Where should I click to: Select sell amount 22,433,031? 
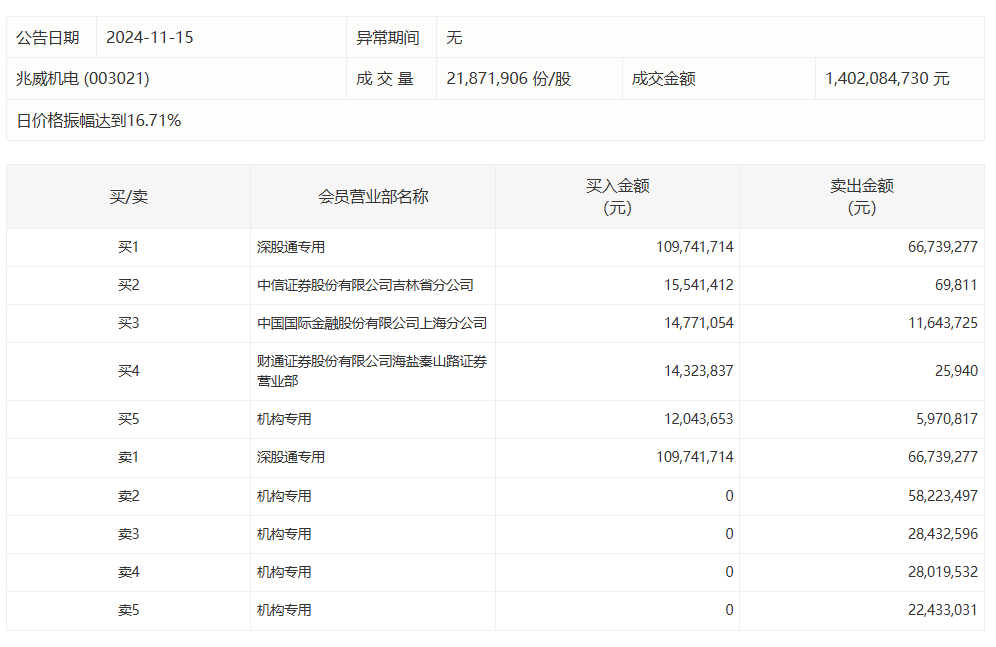click(x=943, y=610)
